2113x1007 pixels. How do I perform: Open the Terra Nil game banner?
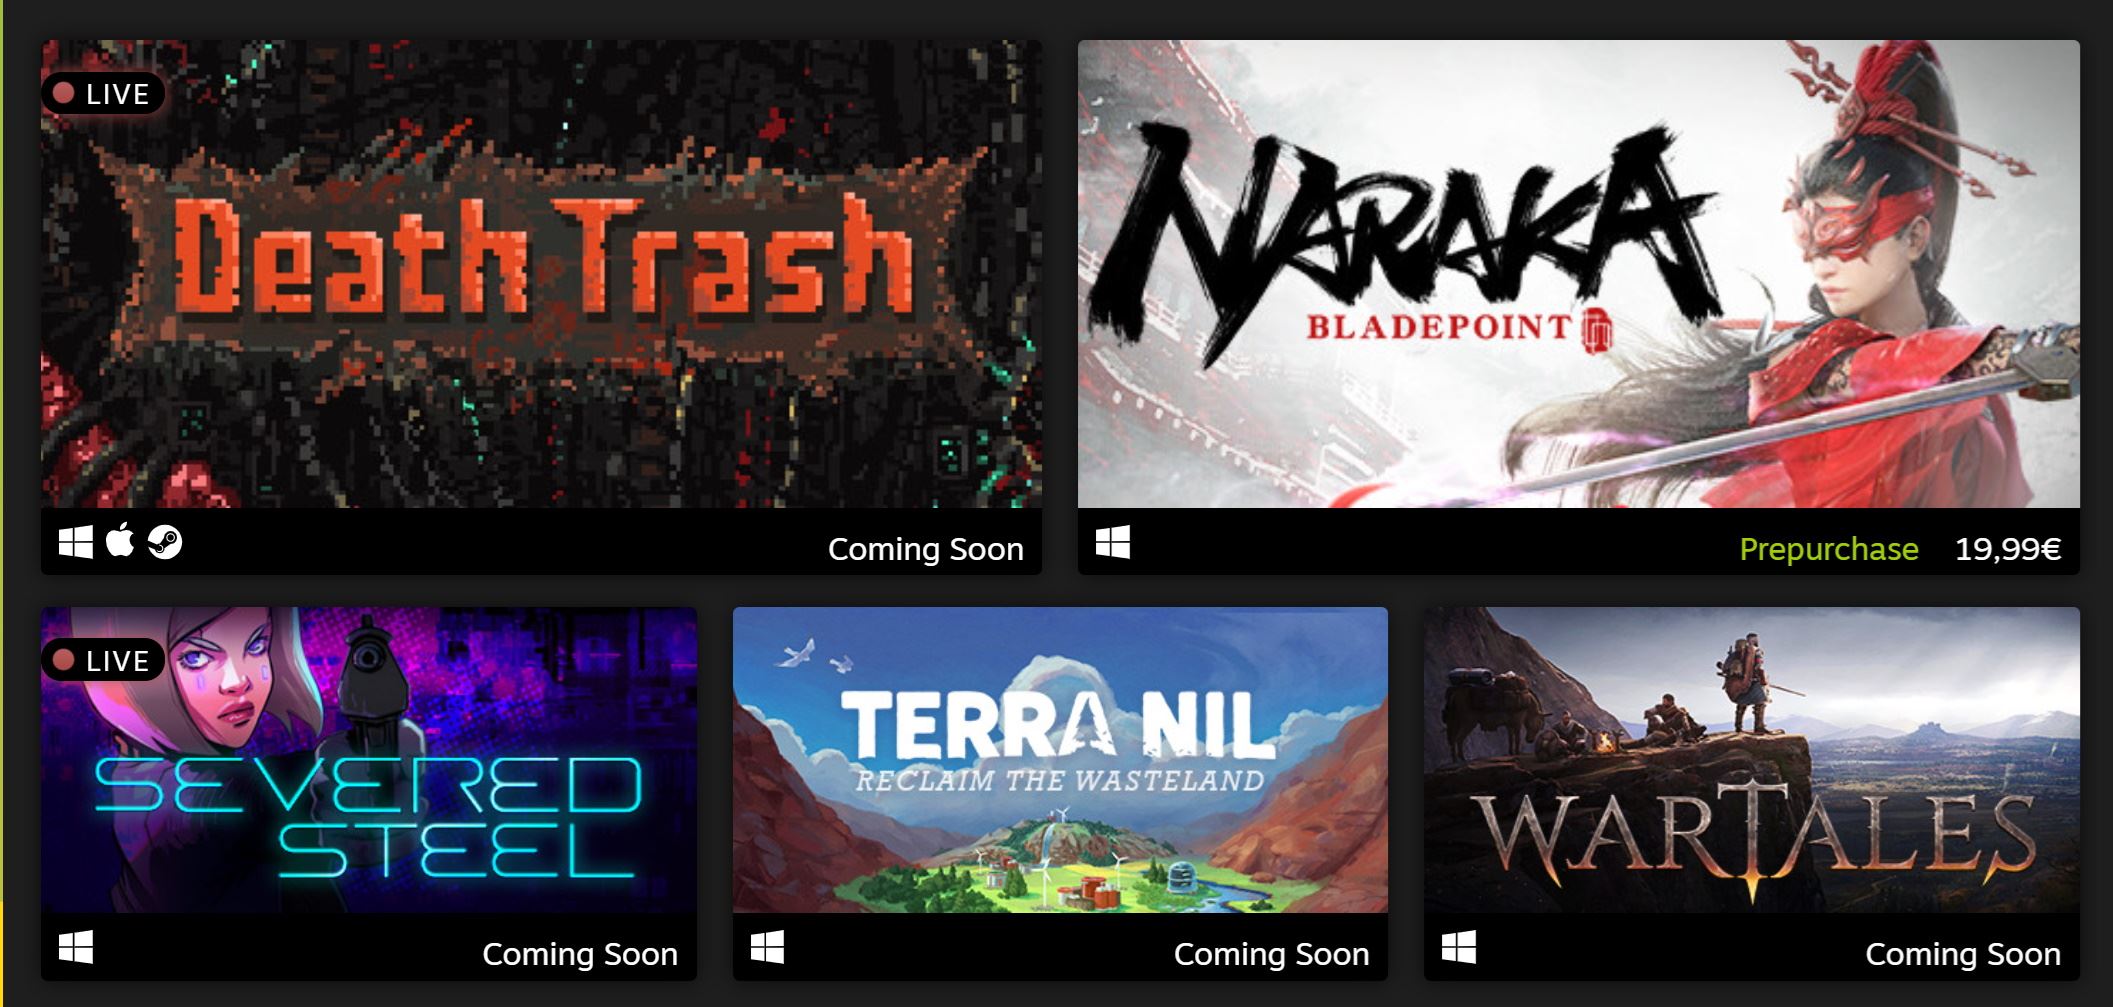tap(1060, 760)
